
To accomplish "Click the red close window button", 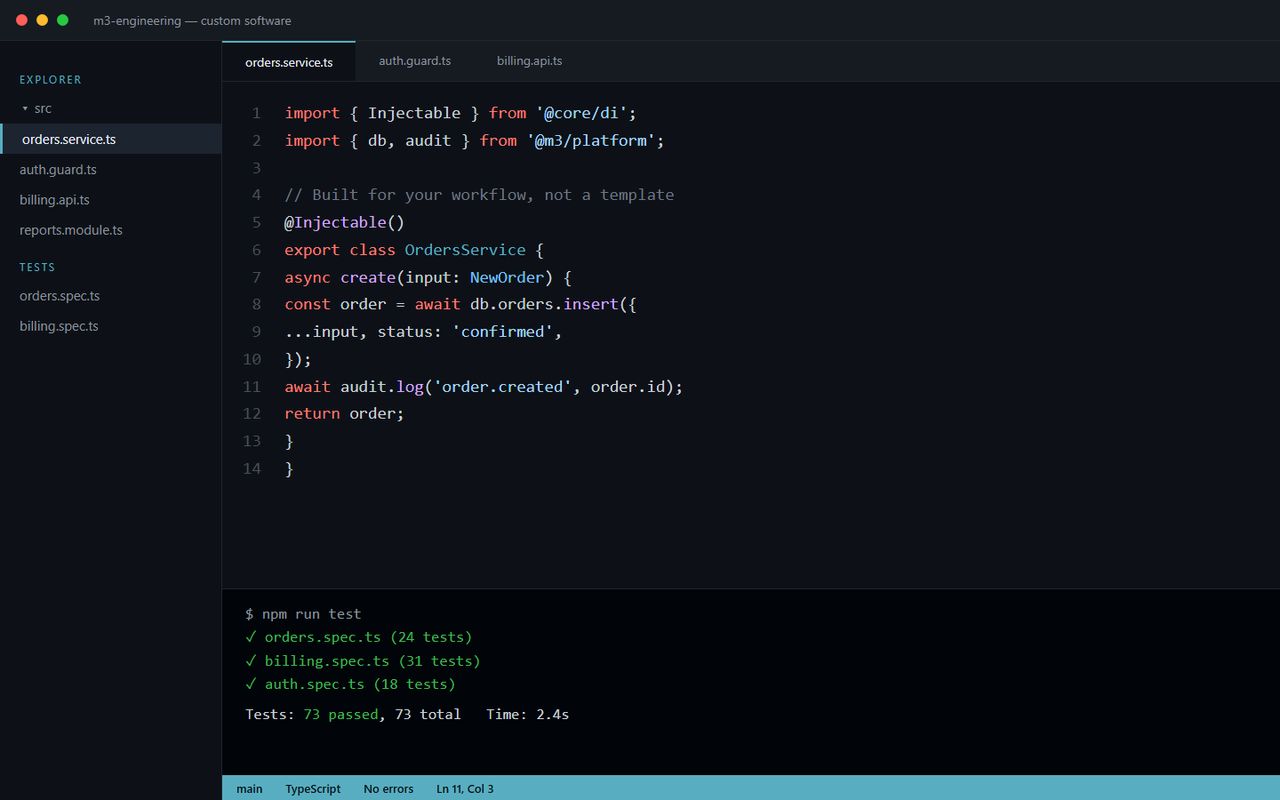I will pyautogui.click(x=22, y=20).
